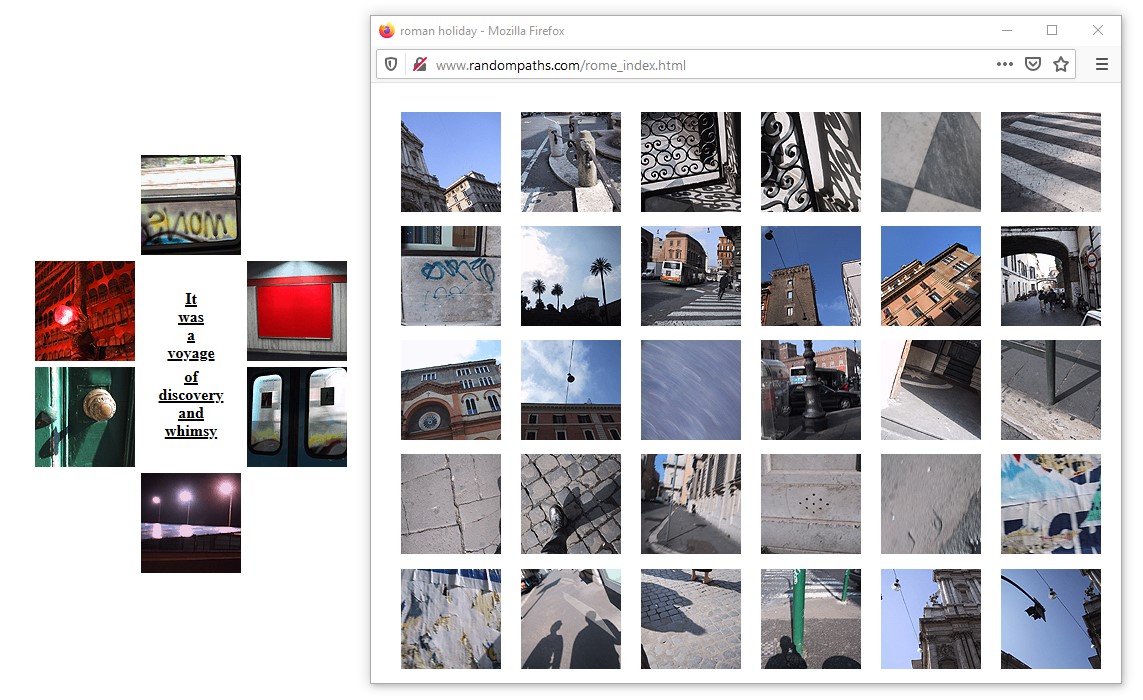Click the Firefox logo in title bar
The image size is (1143, 700).
(x=387, y=30)
